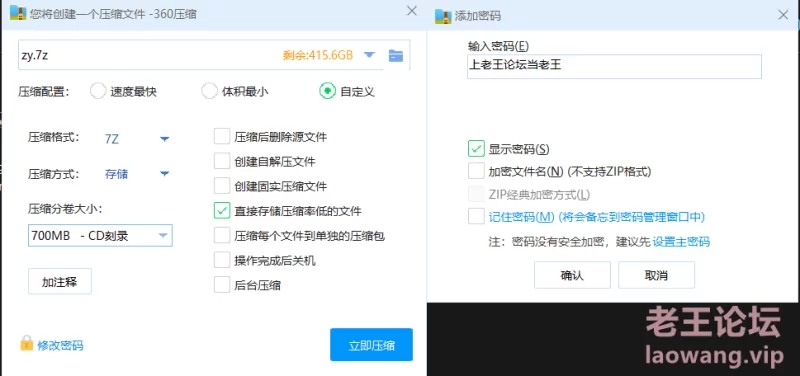Click the 立即压缩 button
The image size is (800, 376).
(371, 344)
